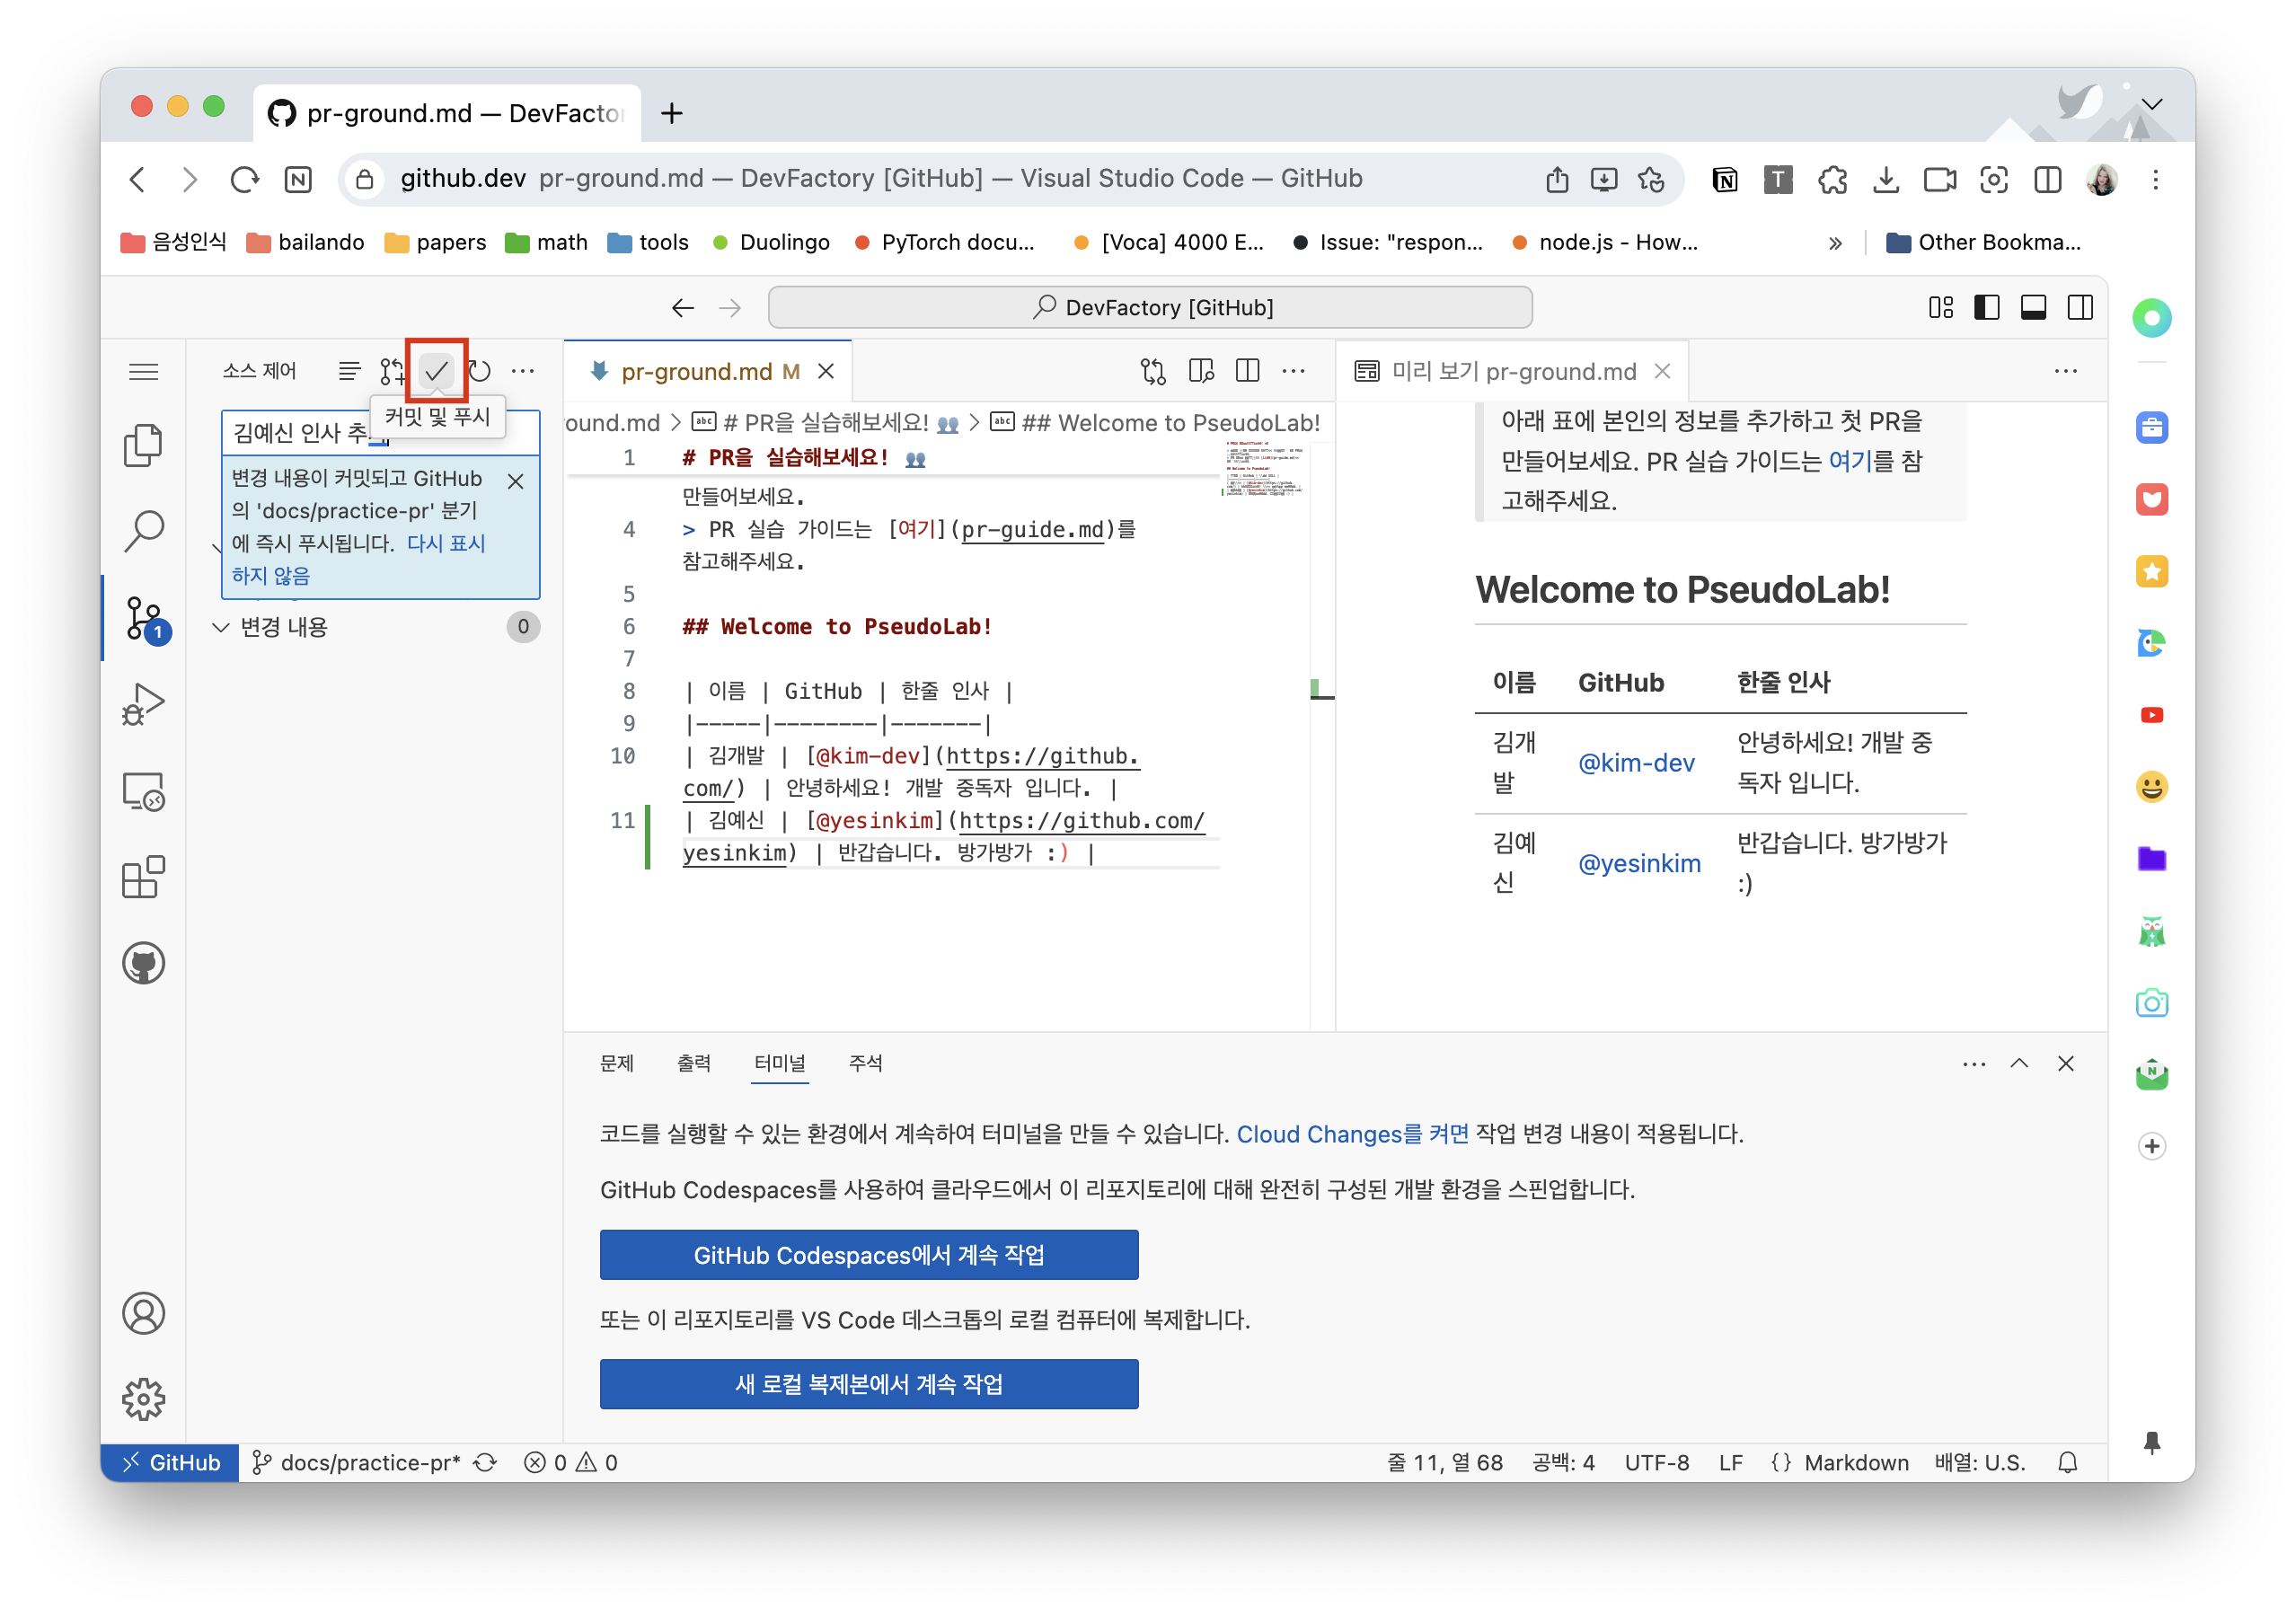Click the editor minimap thumbnail
The width and height of the screenshot is (2296, 1615).
coord(1264,470)
